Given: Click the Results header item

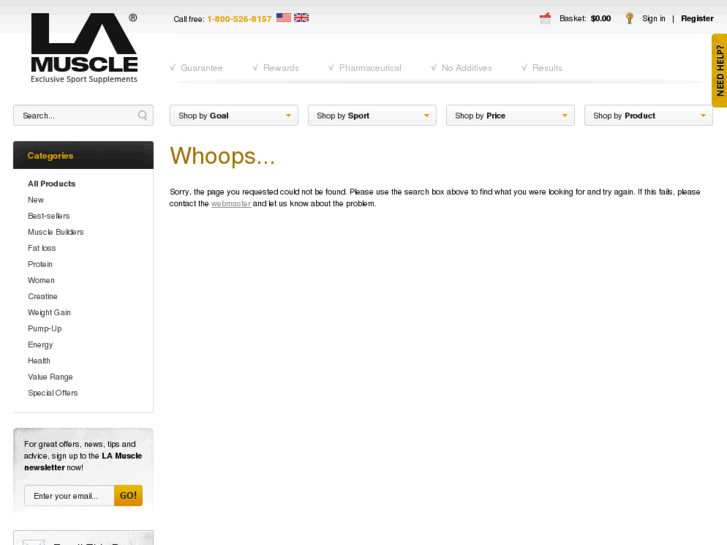Looking at the screenshot, I should coord(542,68).
